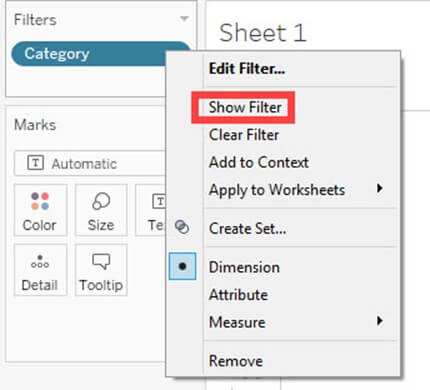The height and width of the screenshot is (390, 430).
Task: Open the Tooltip marks card
Action: [x=101, y=270]
